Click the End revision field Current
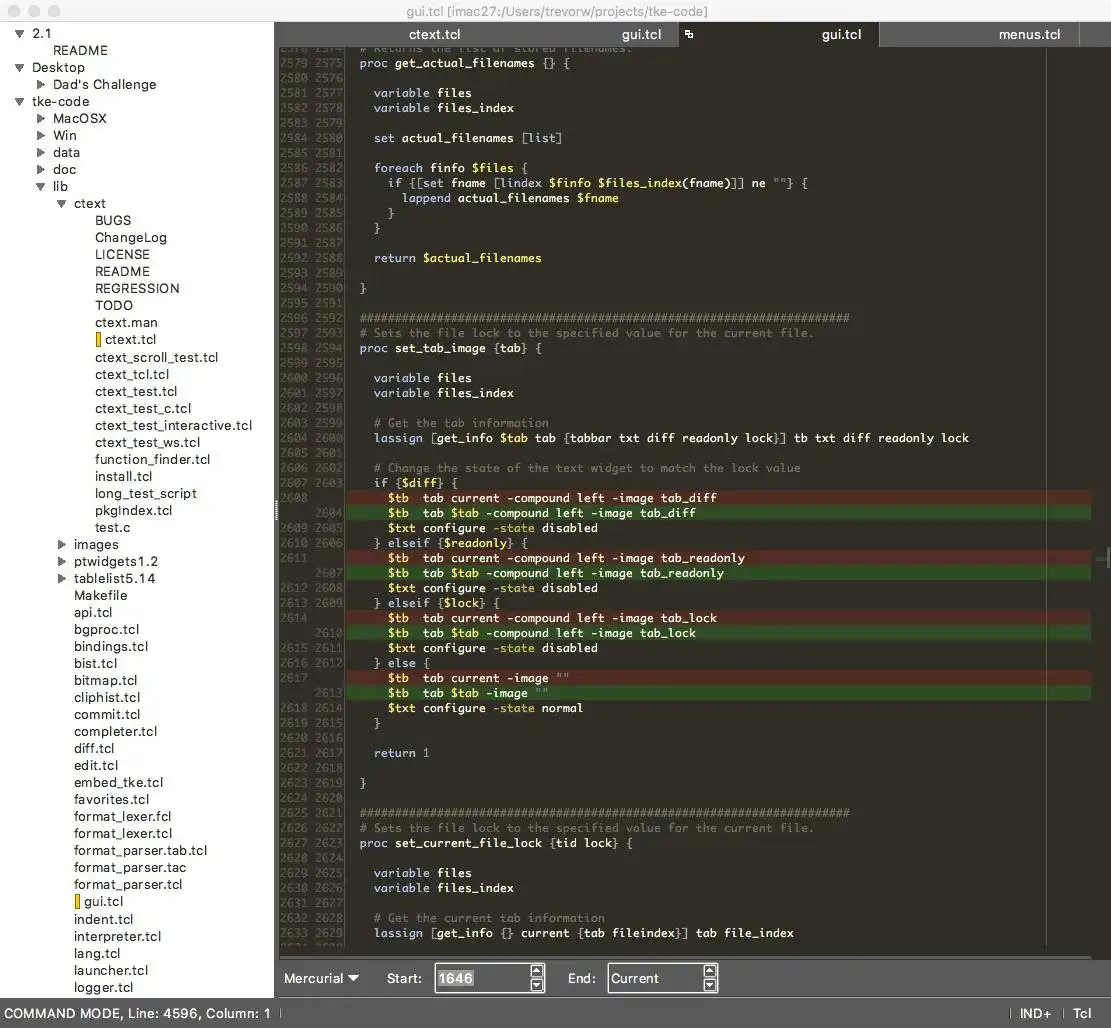 [x=654, y=978]
